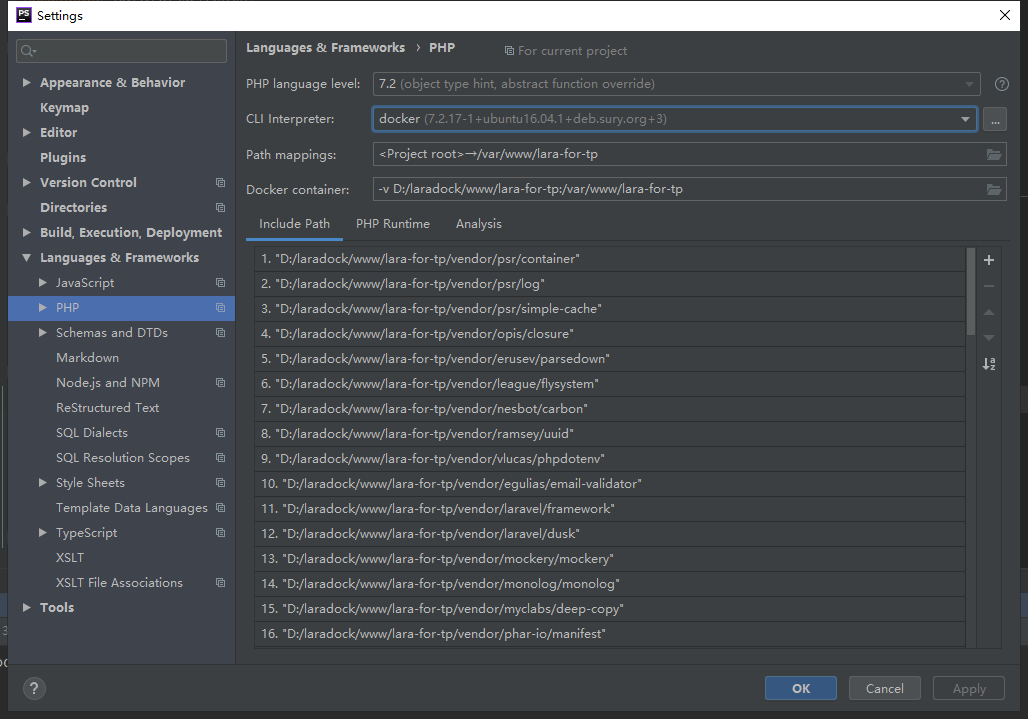This screenshot has width=1028, height=719.
Task: Select Plugins in settings tree
Action: 63,157
